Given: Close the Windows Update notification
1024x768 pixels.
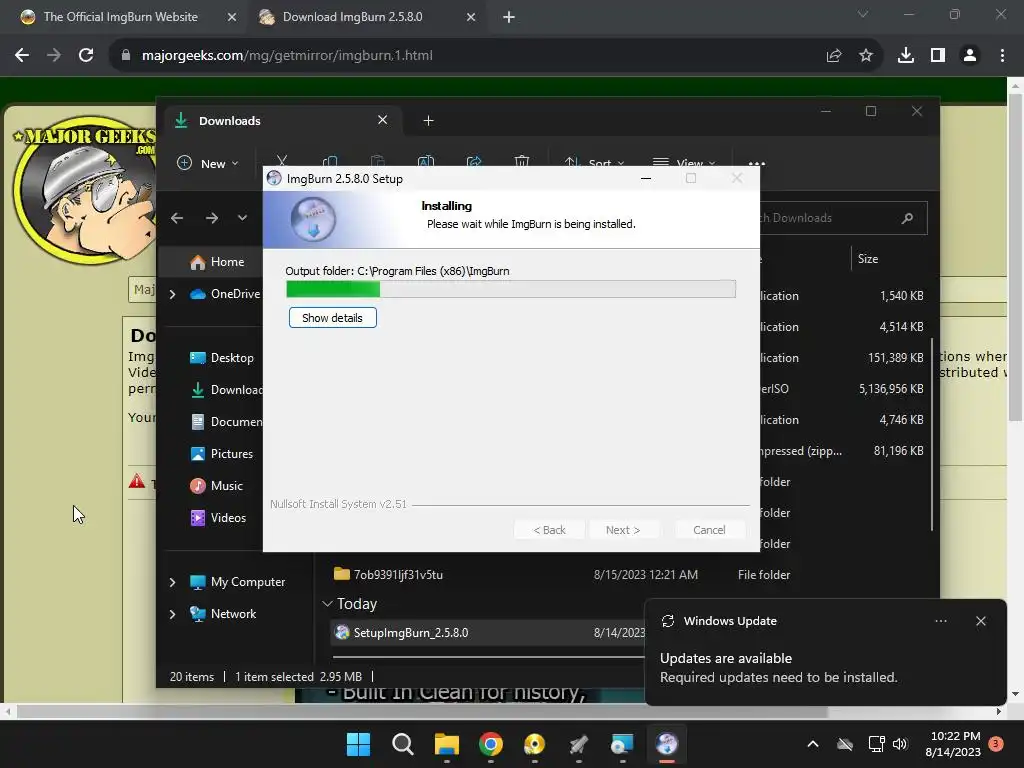Looking at the screenshot, I should (x=981, y=621).
